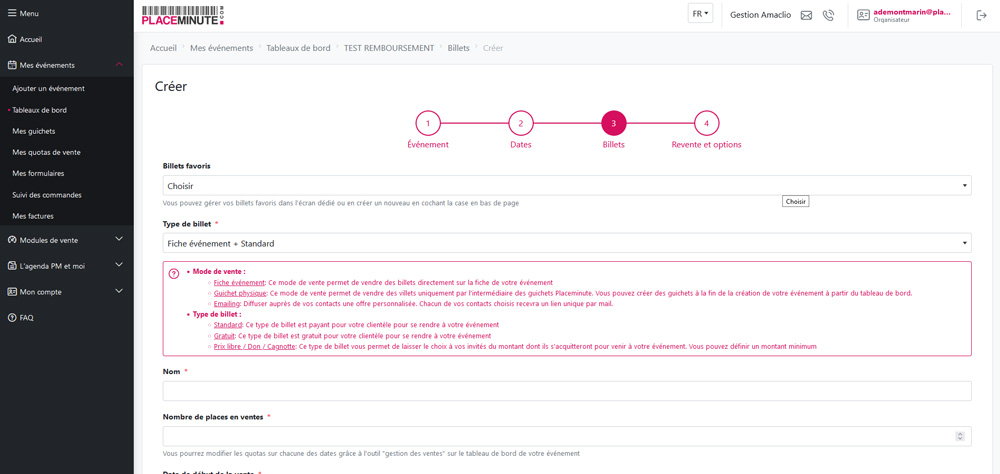This screenshot has width=1000, height=474.
Task: Select Mes guichets in the sidebar
Action: (x=34, y=131)
